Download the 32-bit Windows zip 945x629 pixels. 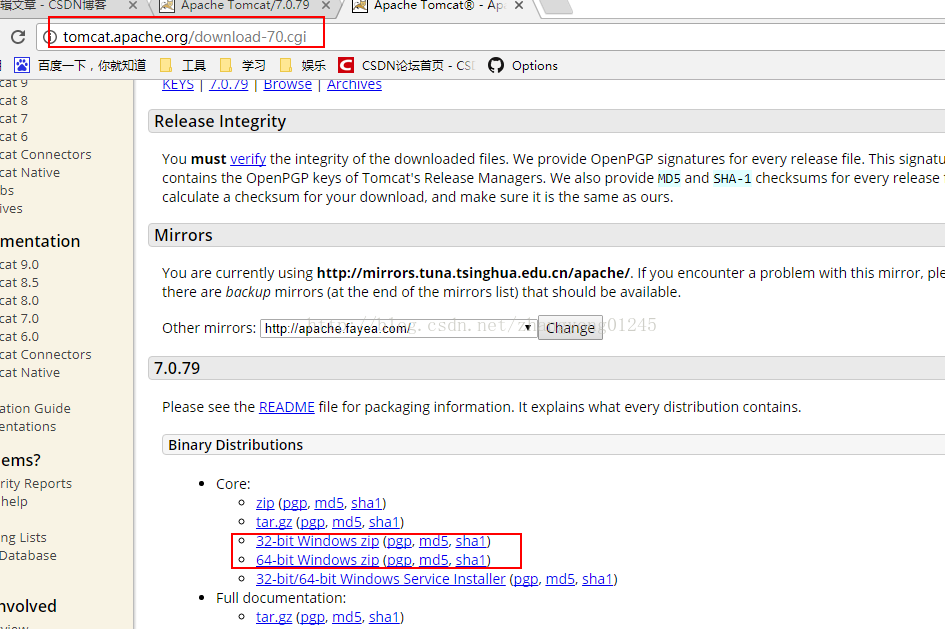coord(318,541)
